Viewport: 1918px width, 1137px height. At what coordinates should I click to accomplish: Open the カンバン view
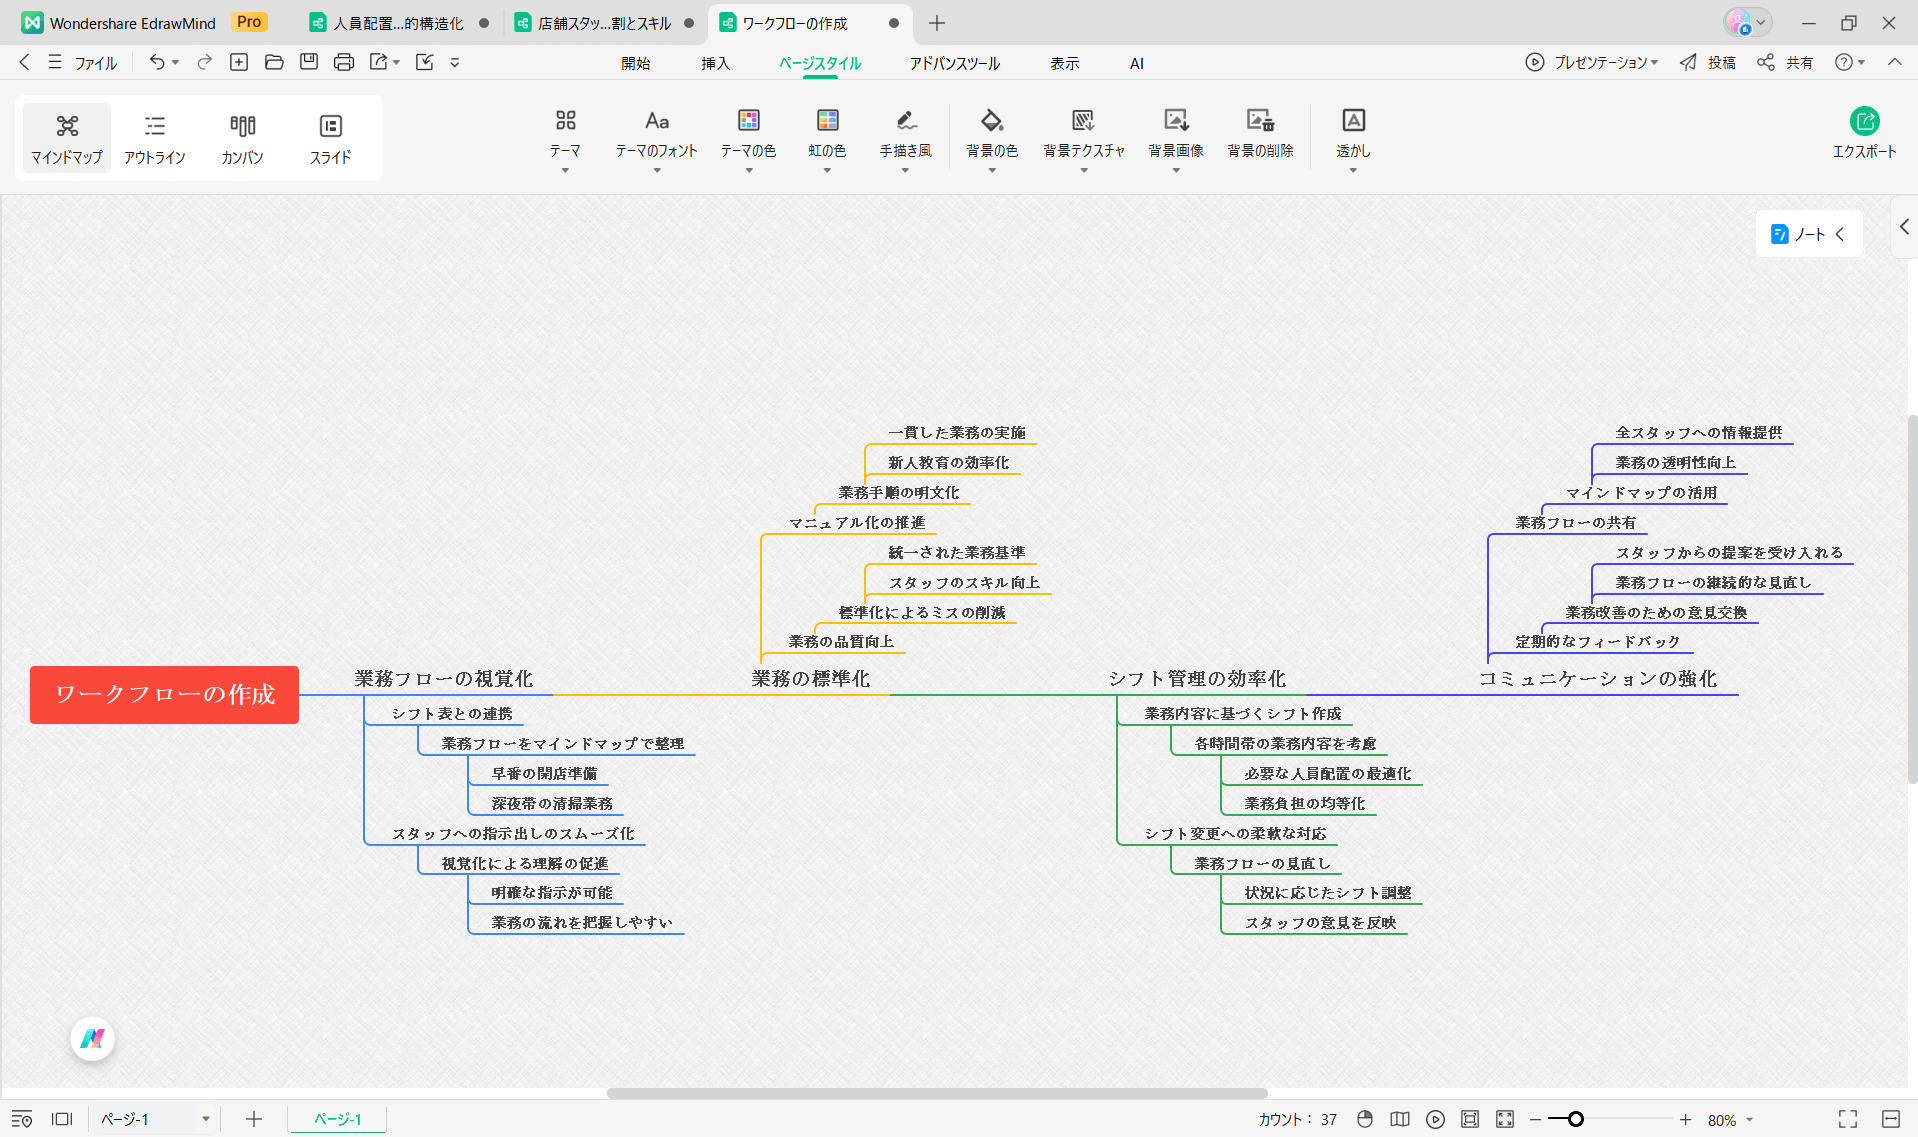[242, 138]
